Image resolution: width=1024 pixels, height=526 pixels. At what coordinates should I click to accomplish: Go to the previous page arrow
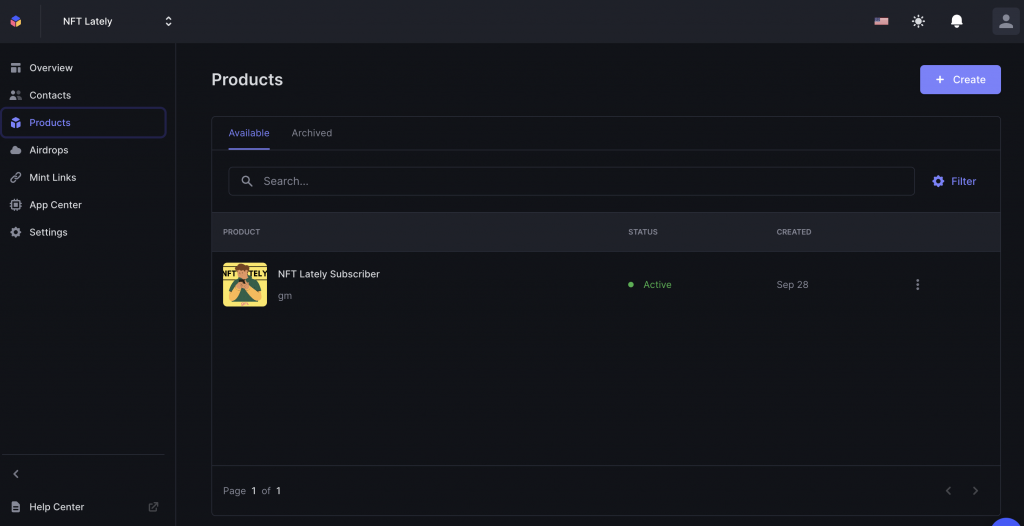point(948,491)
